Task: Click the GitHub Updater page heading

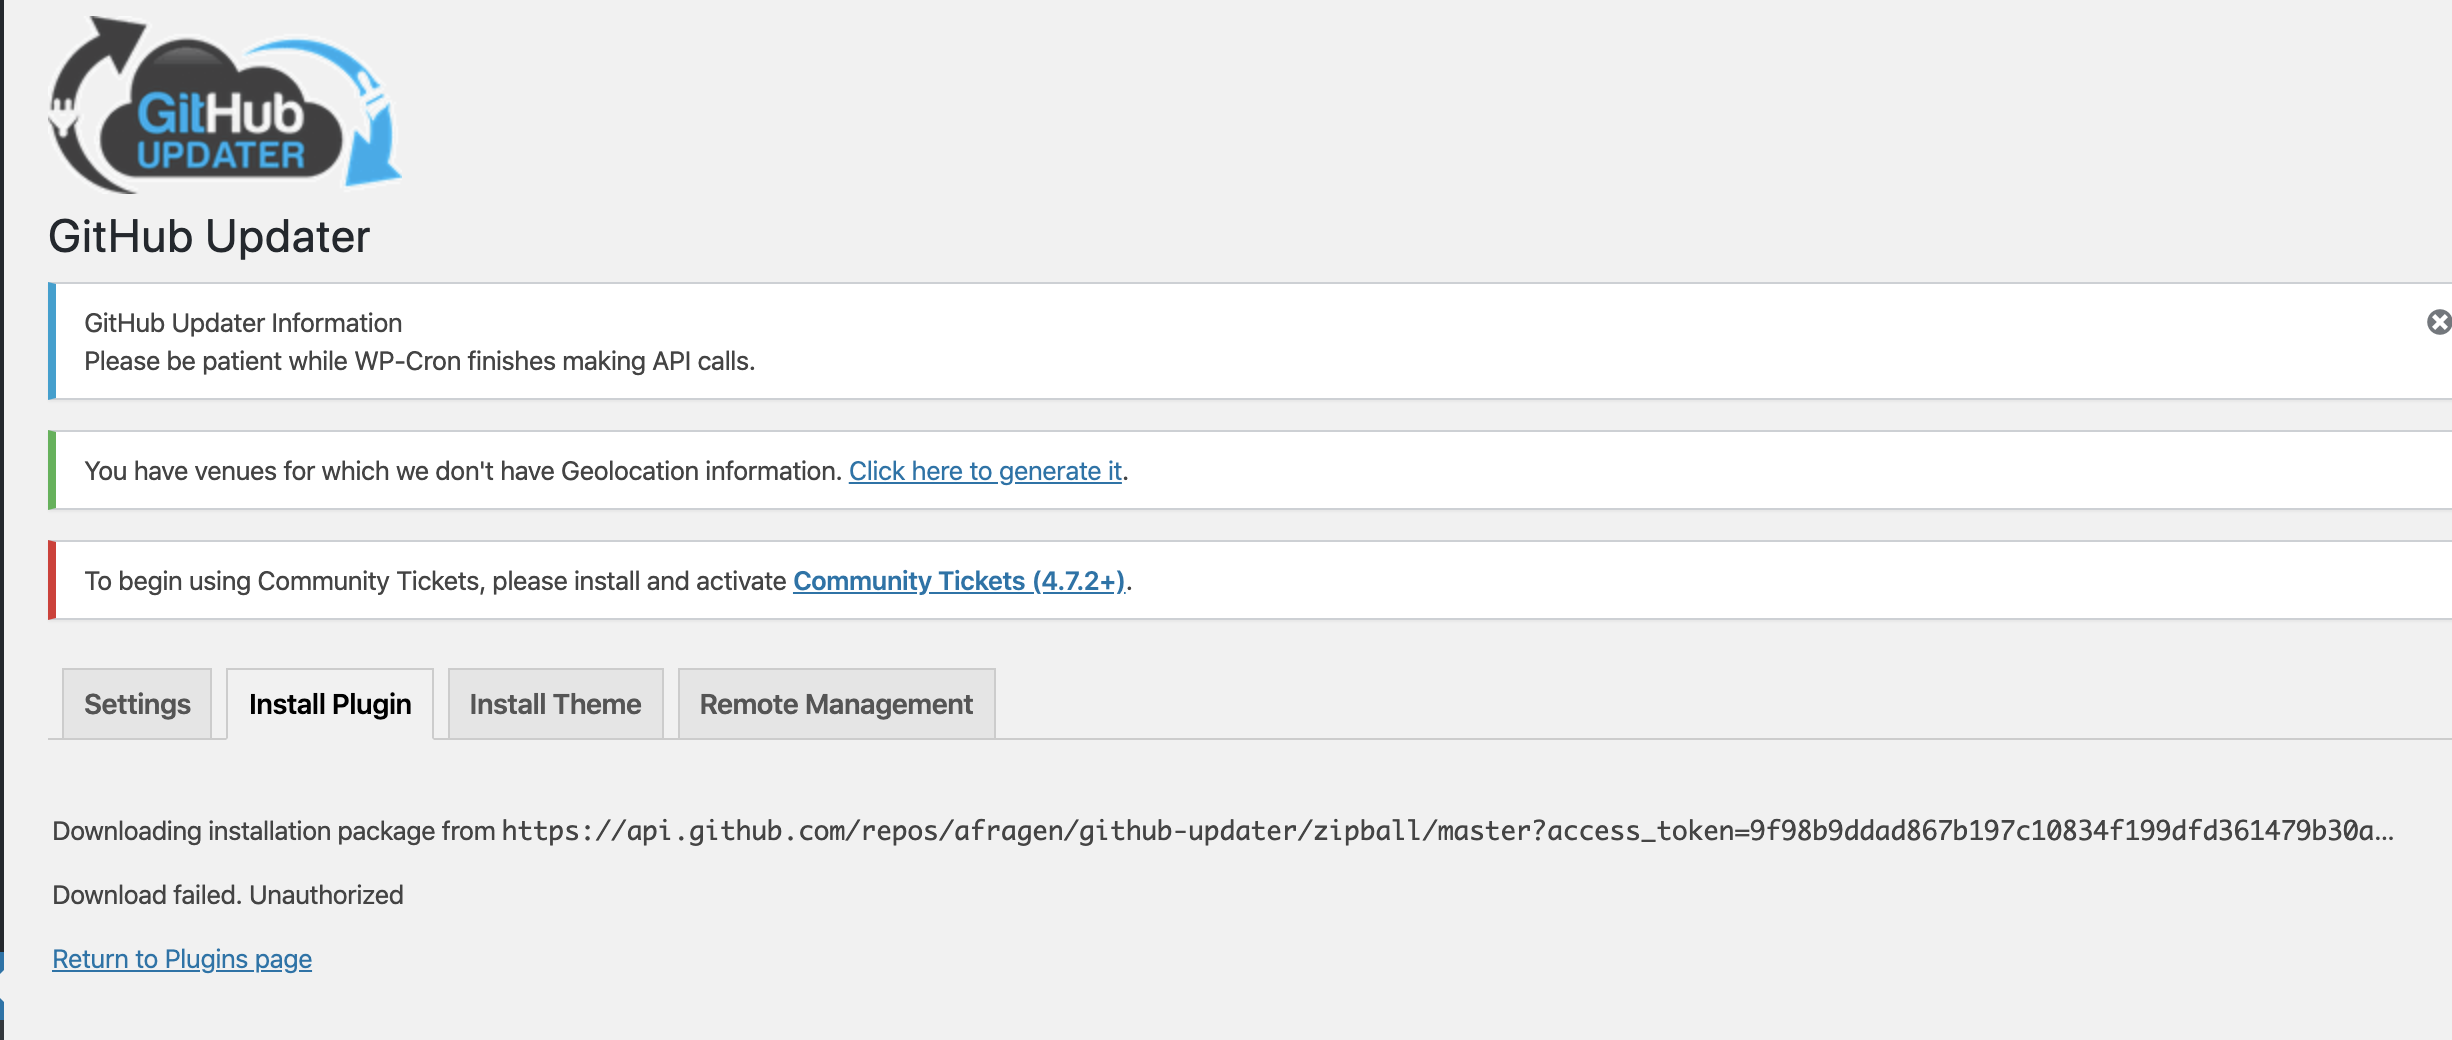Action: [x=209, y=237]
